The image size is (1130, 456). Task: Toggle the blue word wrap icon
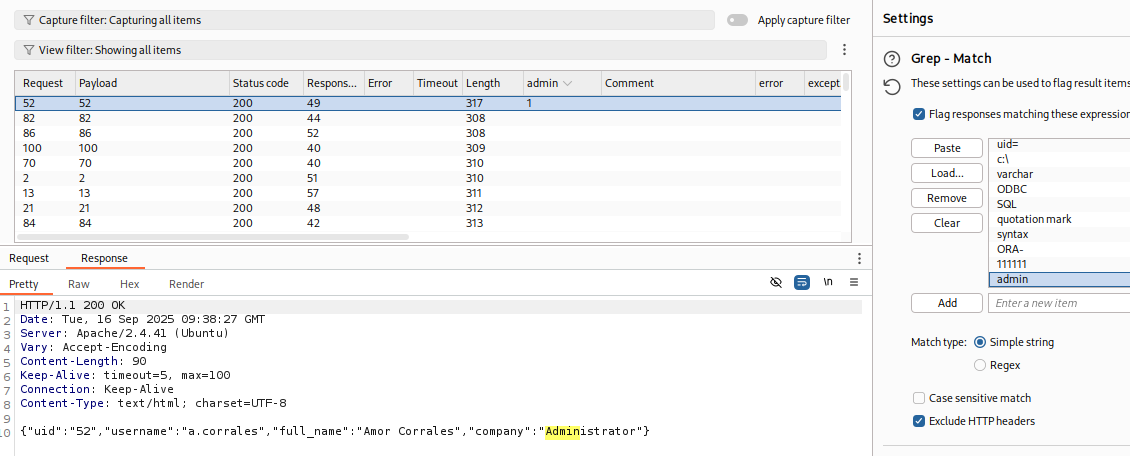click(x=802, y=283)
